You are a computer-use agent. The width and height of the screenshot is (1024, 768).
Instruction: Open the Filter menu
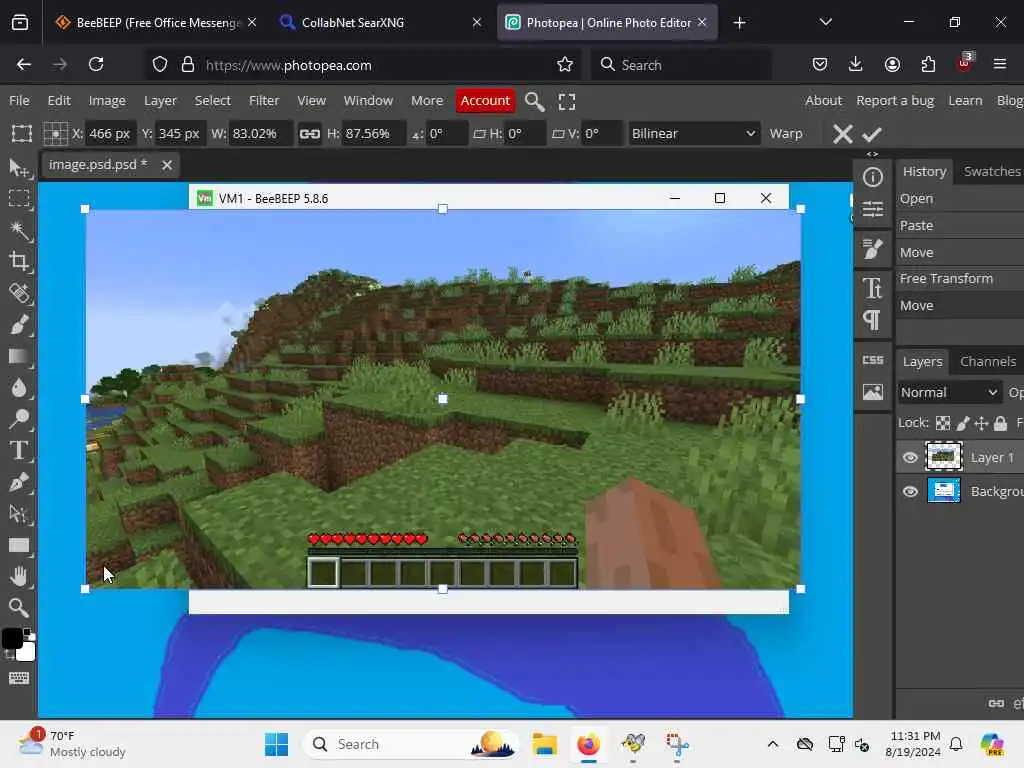pyautogui.click(x=264, y=101)
